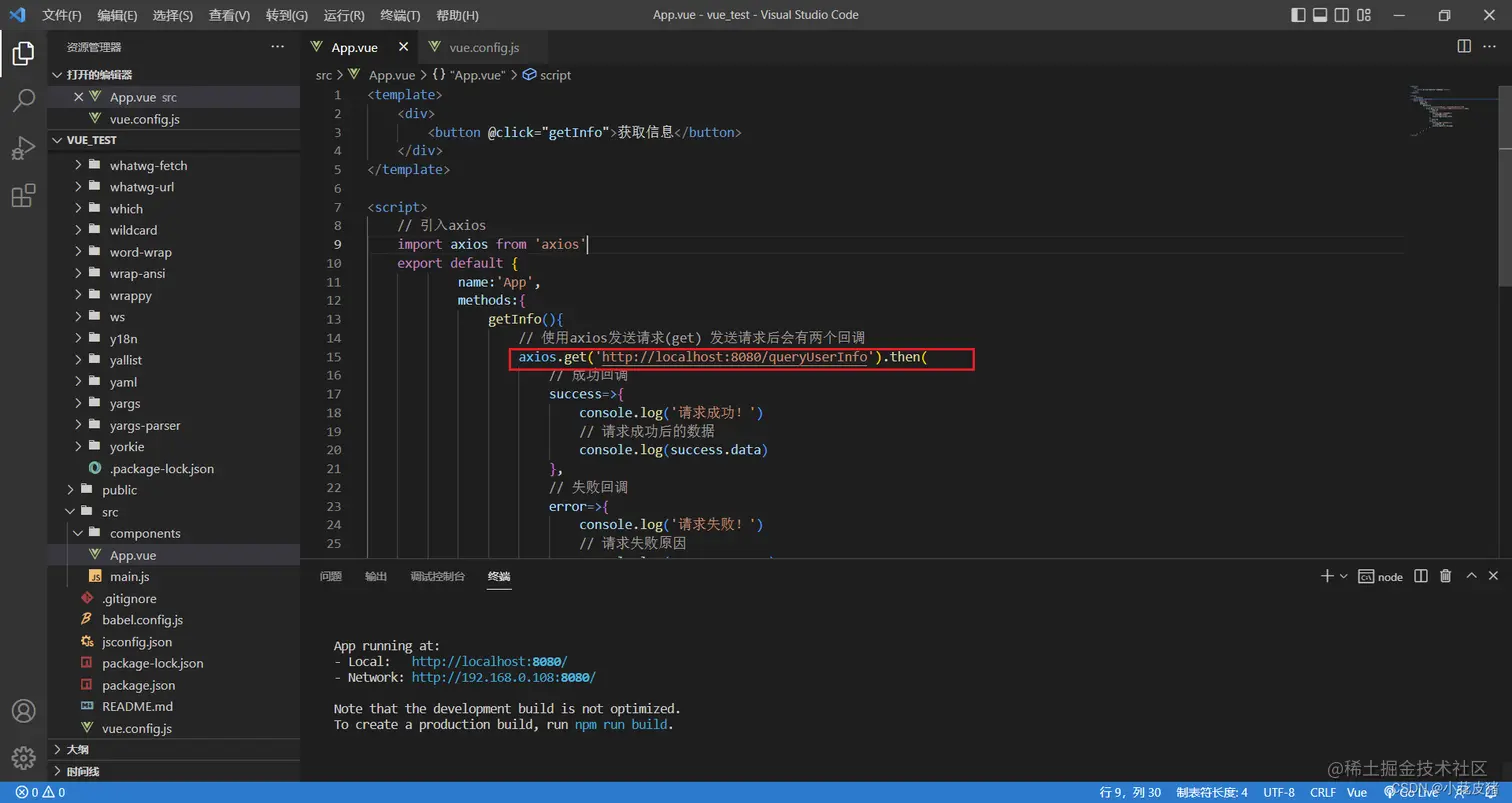Open README.md in the file tree

point(174,706)
